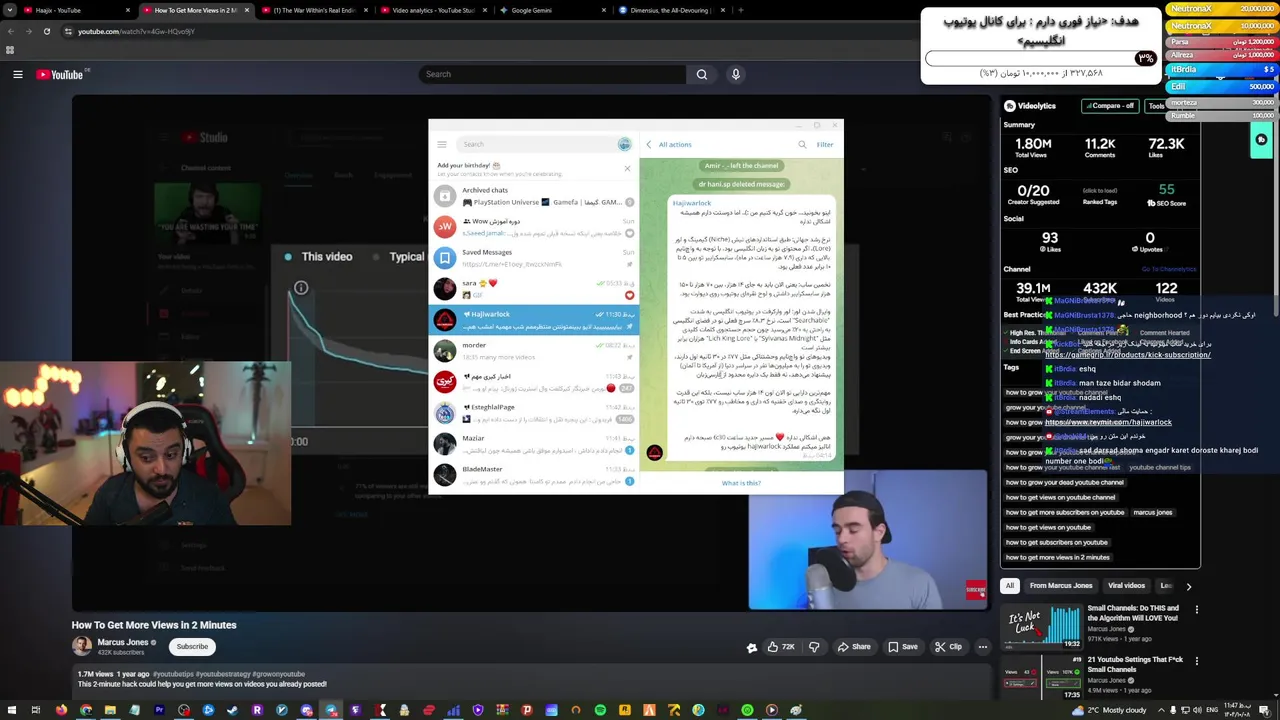Click the donation goal progress bar overlay
Image resolution: width=1280 pixels, height=720 pixels.
1041,58
